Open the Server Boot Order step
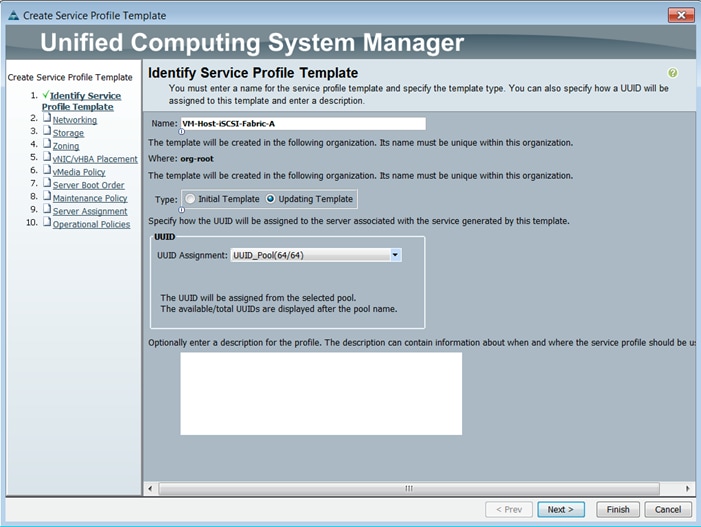Image resolution: width=701 pixels, height=527 pixels. [x=89, y=185]
